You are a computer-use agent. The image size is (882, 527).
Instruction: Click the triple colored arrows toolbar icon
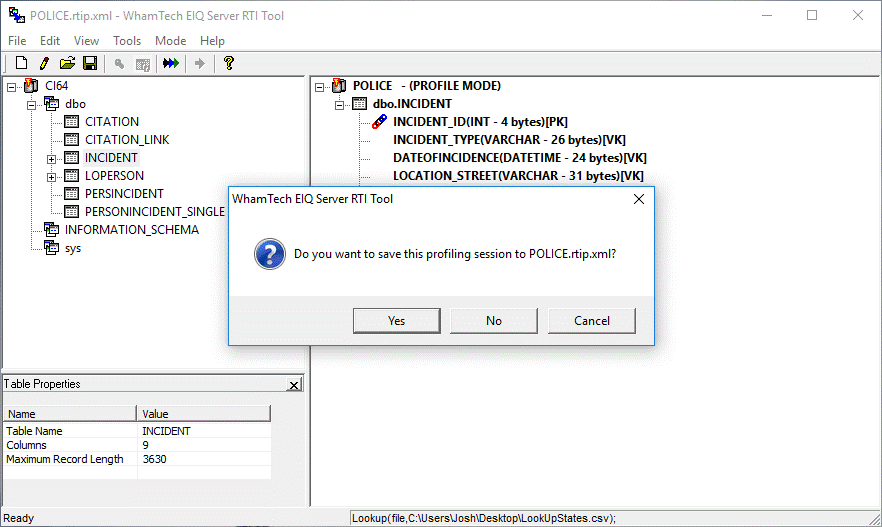click(x=170, y=63)
